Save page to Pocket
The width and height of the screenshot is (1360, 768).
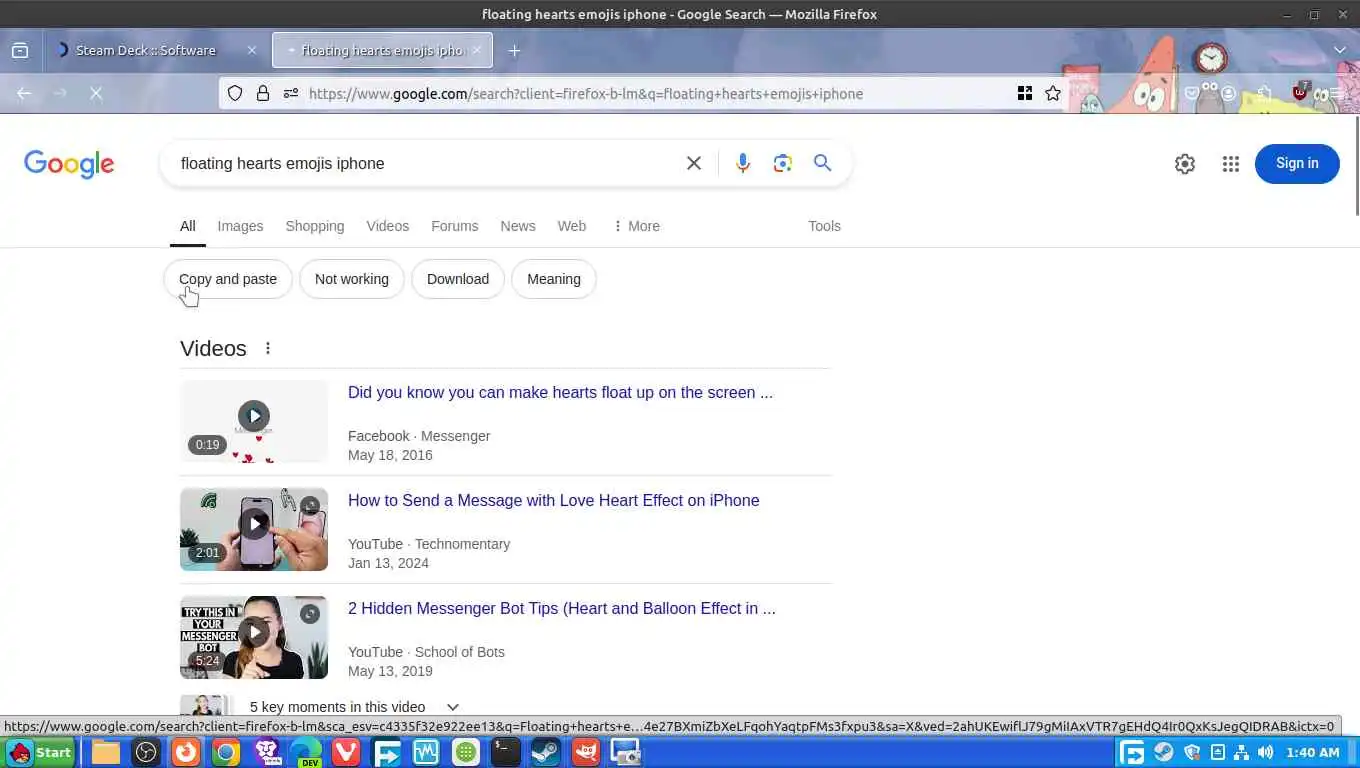(x=1192, y=93)
